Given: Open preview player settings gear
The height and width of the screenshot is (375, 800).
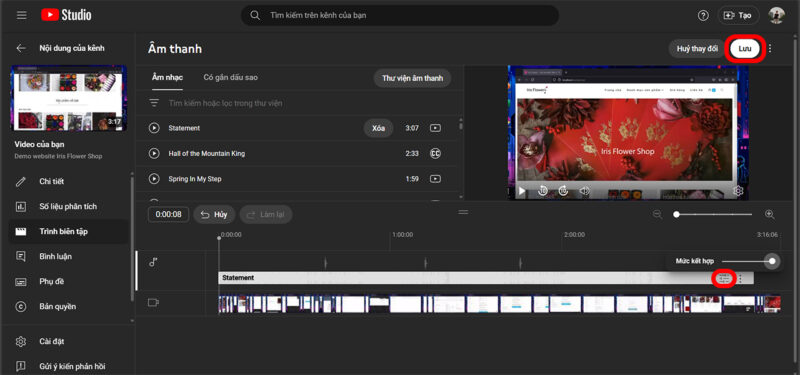Looking at the screenshot, I should coord(737,191).
